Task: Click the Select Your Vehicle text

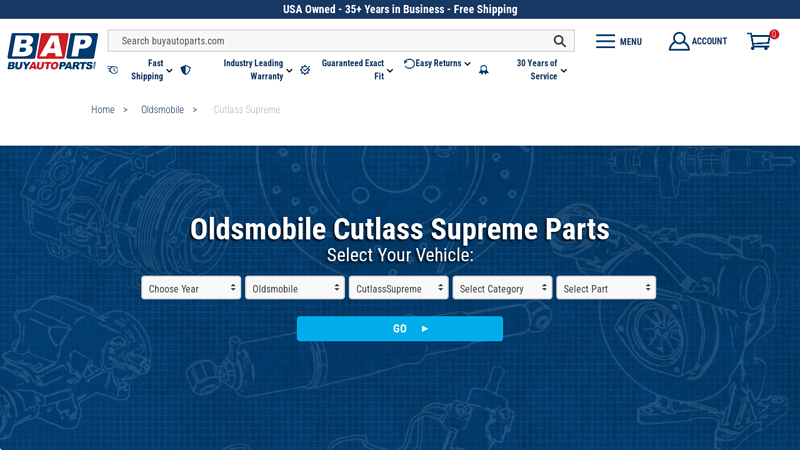Action: click(x=400, y=255)
